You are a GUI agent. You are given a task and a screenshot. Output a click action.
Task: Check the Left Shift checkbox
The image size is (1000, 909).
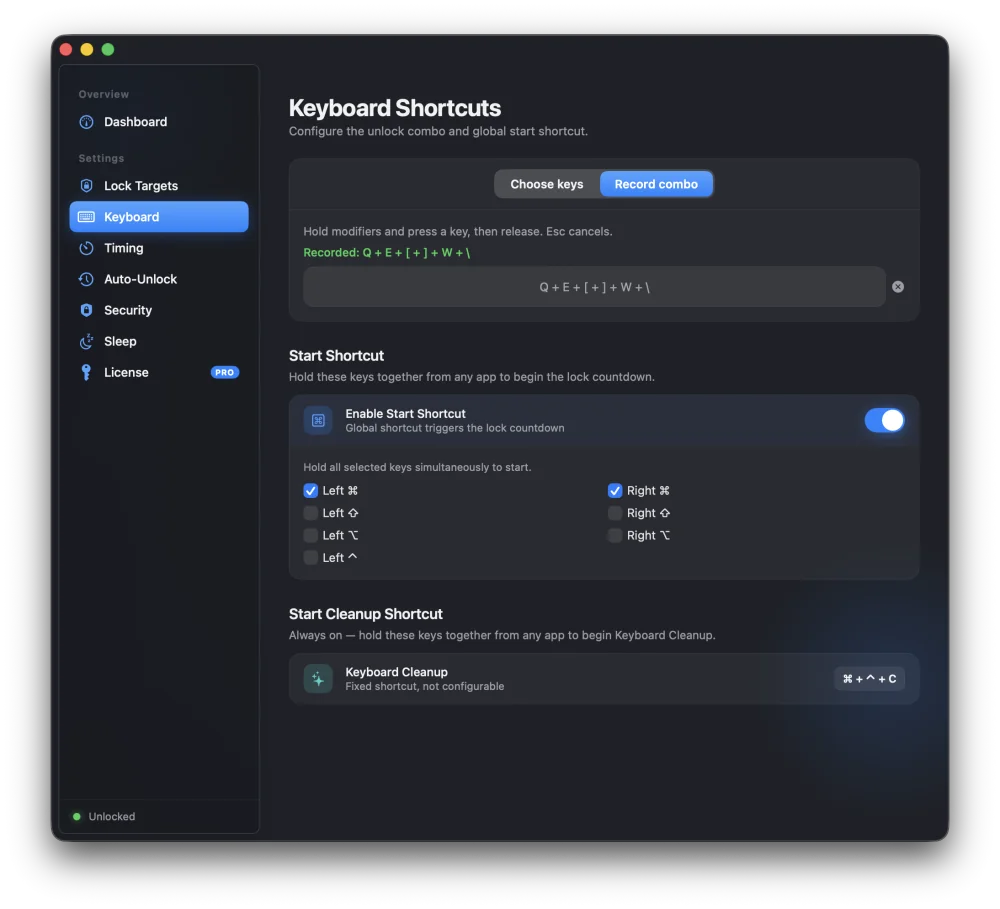[311, 513]
